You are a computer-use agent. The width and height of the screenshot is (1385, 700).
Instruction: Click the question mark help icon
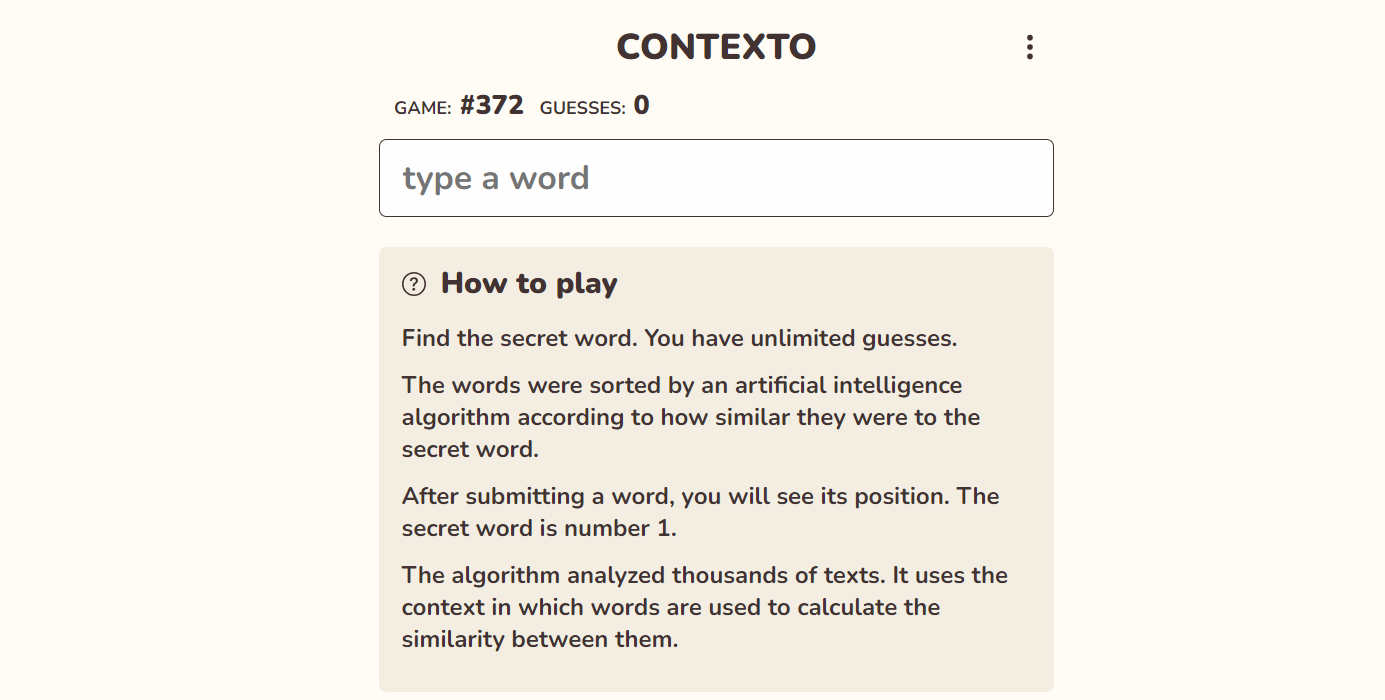(x=414, y=284)
